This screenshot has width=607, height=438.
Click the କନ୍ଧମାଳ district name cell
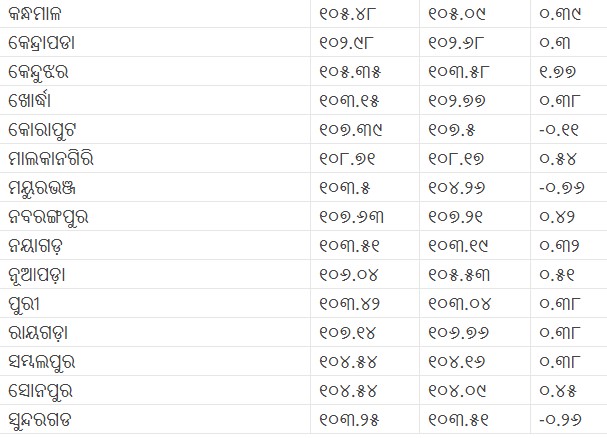46,15
